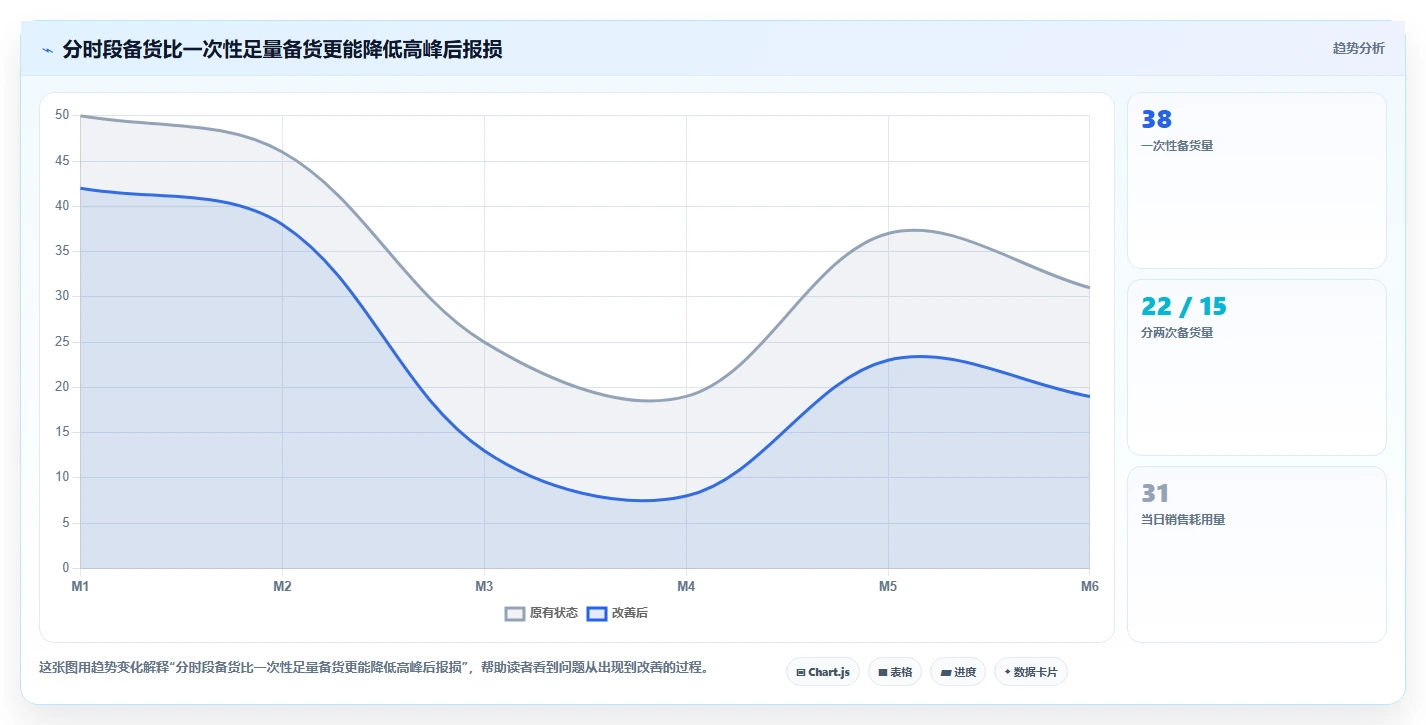Click the value 31 in 当日销售耗用量 card
Screen dimensions: 1426x725
pyautogui.click(x=1155, y=494)
